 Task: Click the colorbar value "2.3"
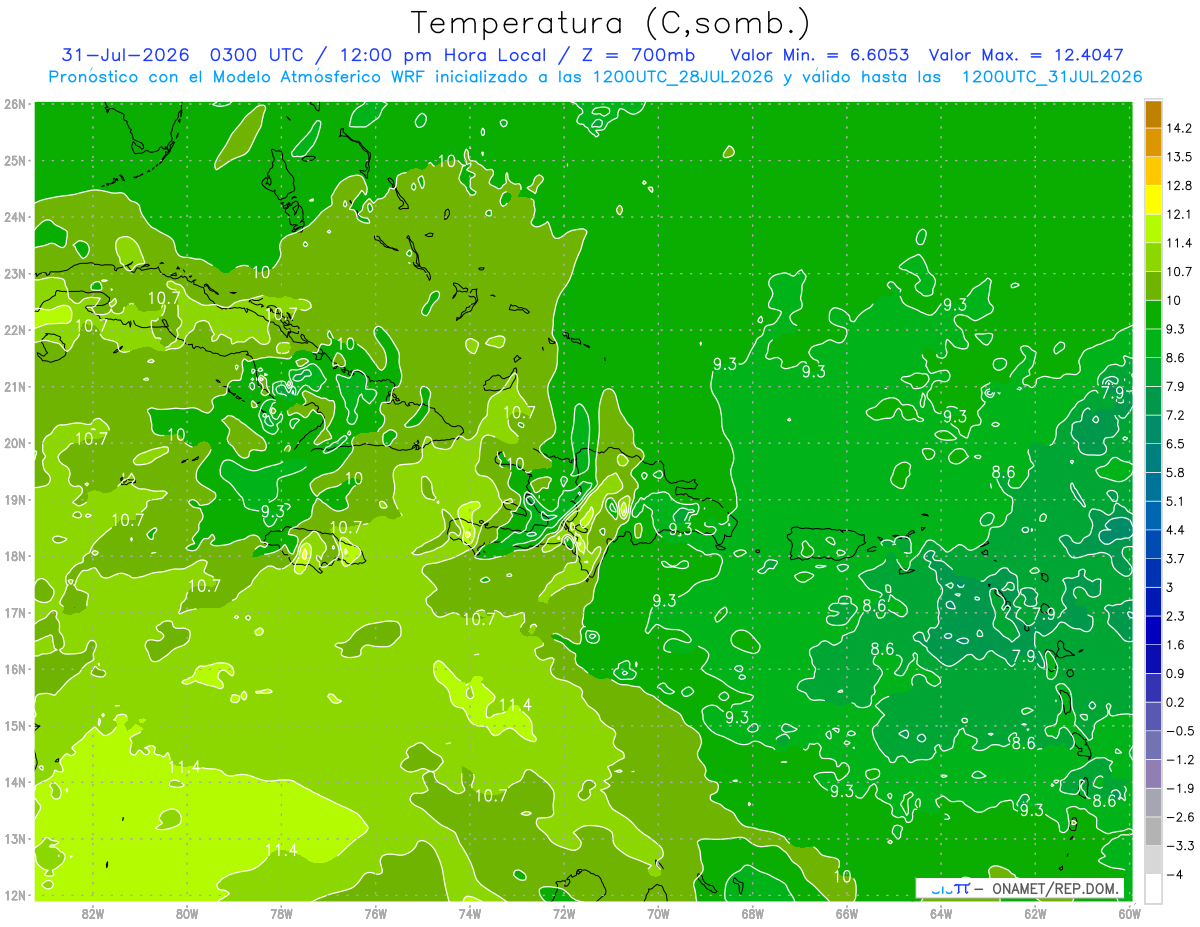(x=1176, y=616)
